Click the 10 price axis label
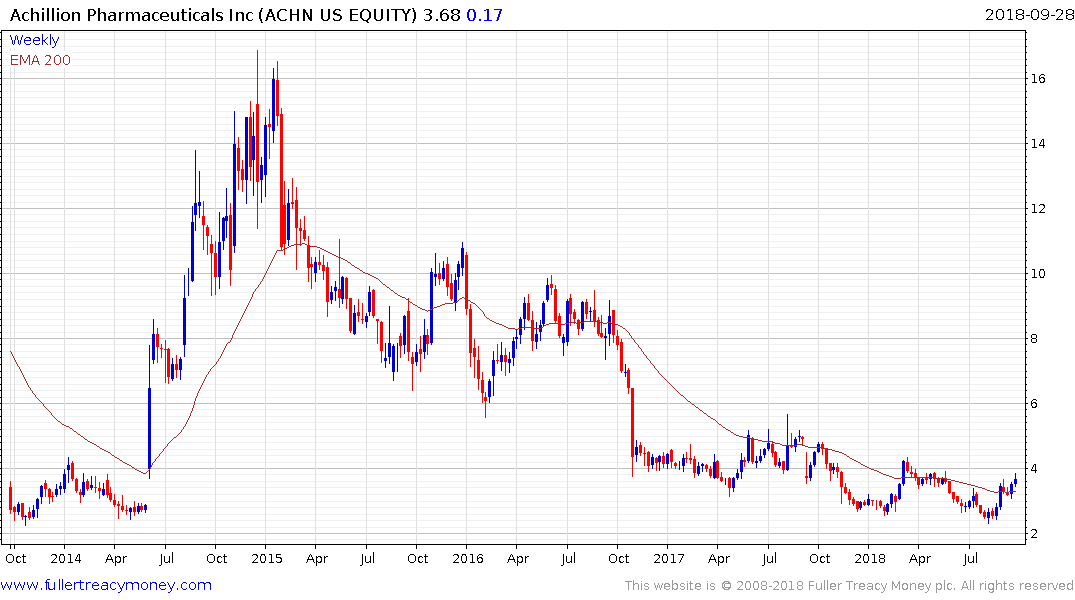This screenshot has height=600, width=1075. click(1038, 274)
